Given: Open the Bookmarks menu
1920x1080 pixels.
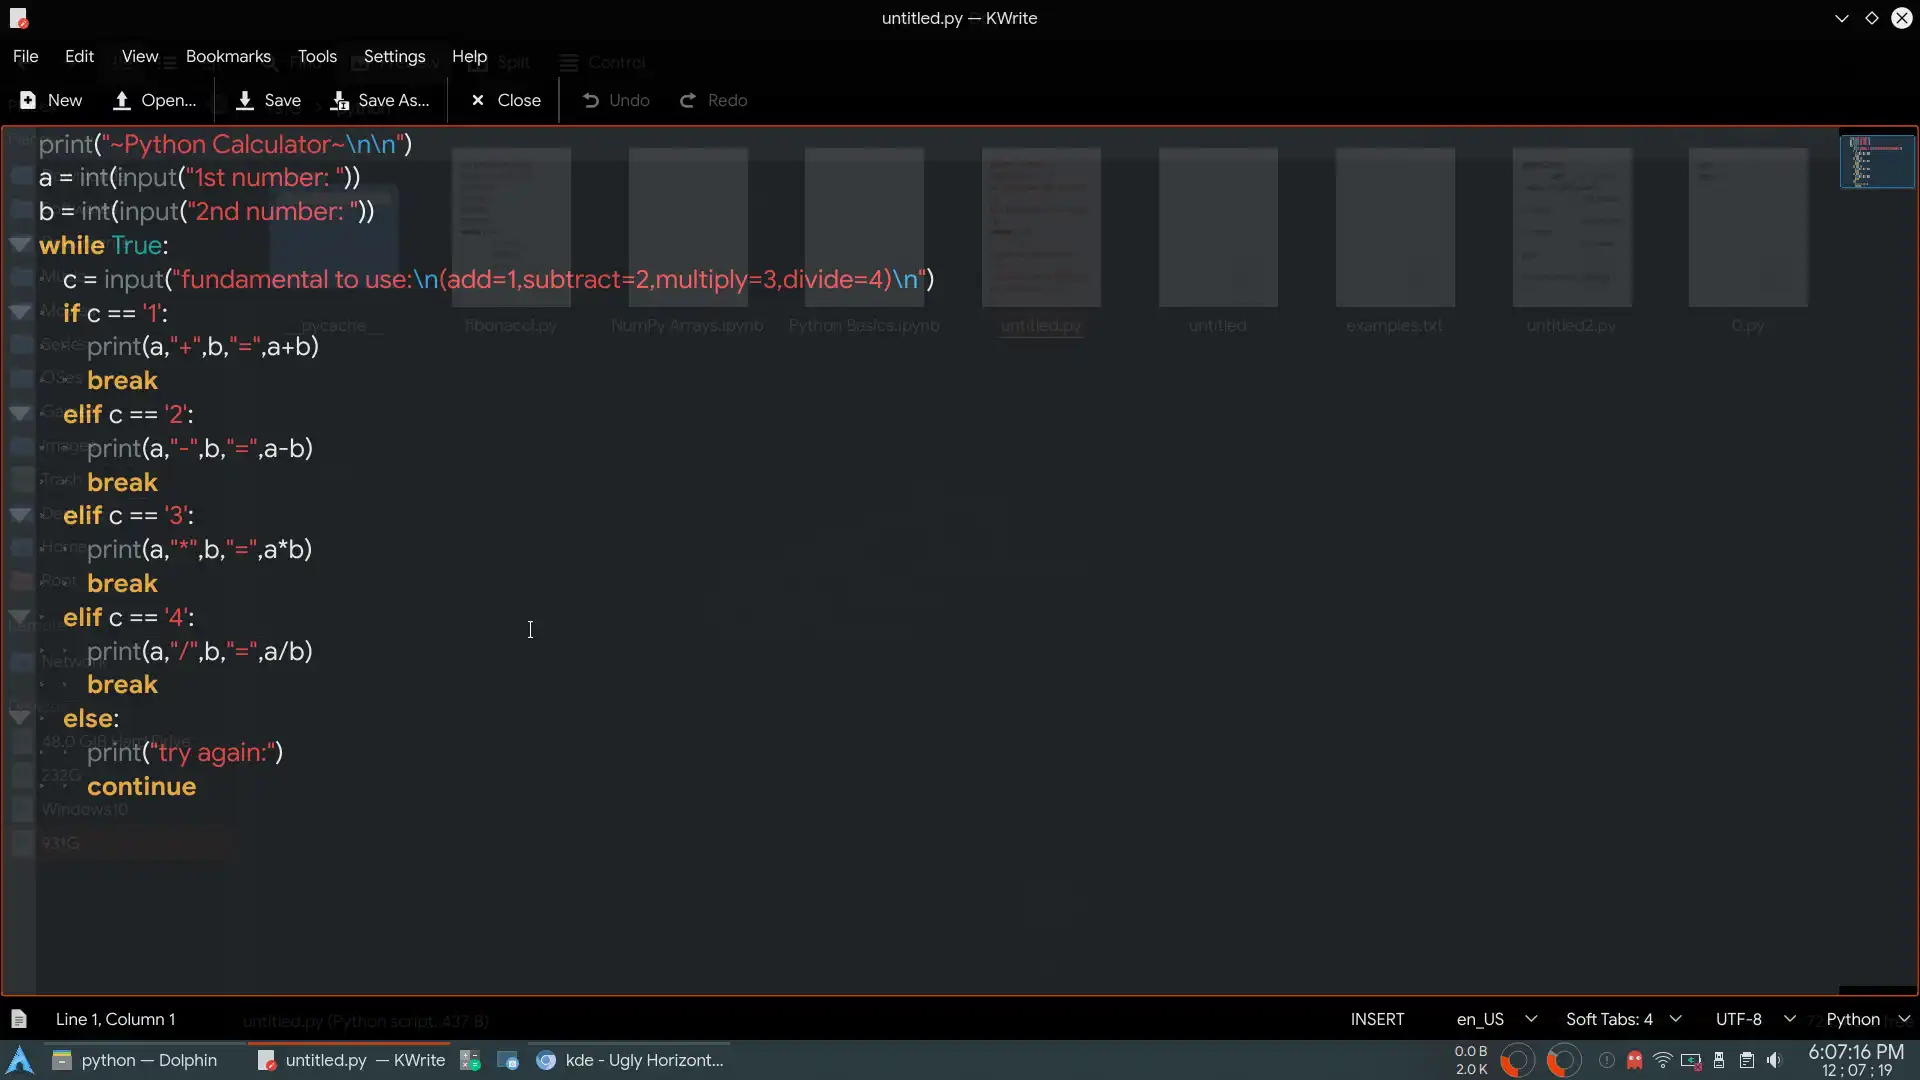Looking at the screenshot, I should tap(228, 56).
